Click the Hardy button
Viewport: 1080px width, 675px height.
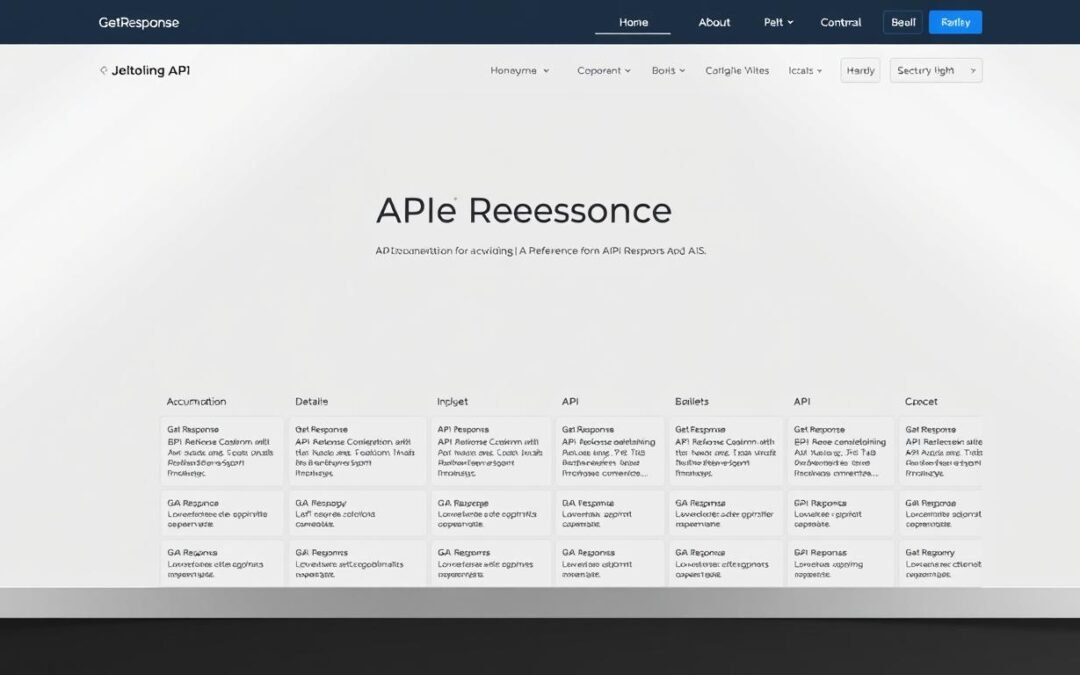pyautogui.click(x=860, y=70)
